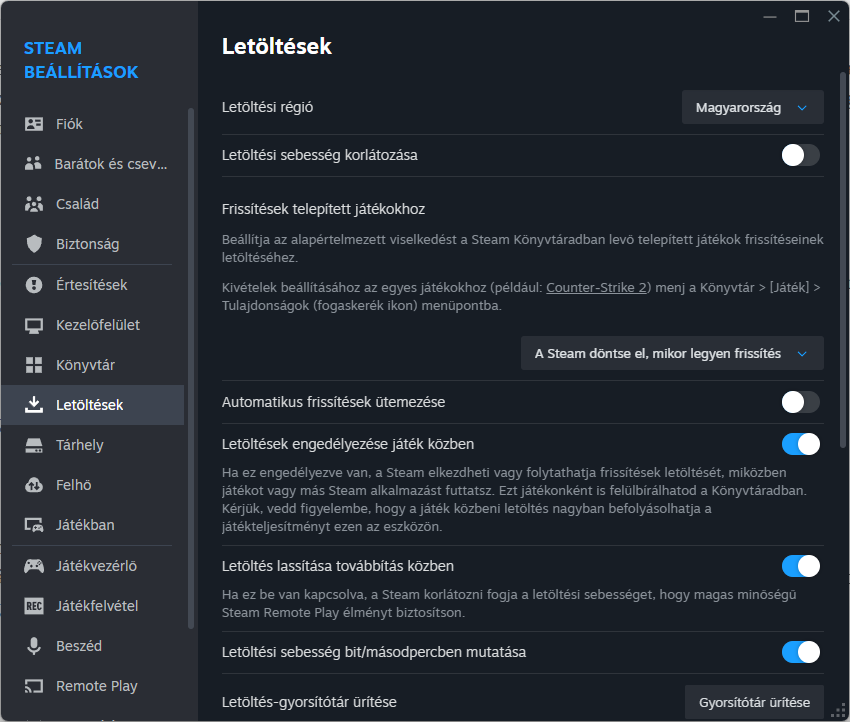
Task: Disable Letöltések engedélyezése játék közben
Action: (x=800, y=444)
